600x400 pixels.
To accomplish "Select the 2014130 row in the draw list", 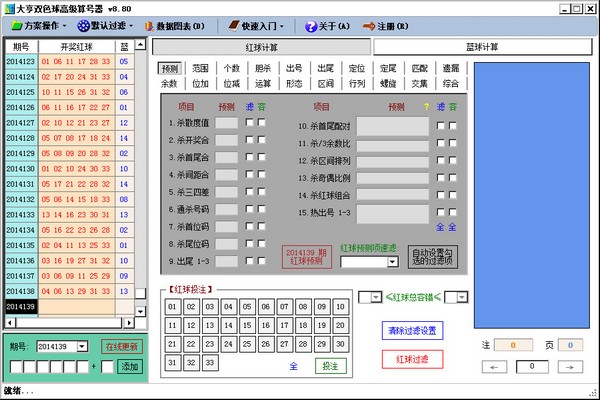I will tap(70, 169).
